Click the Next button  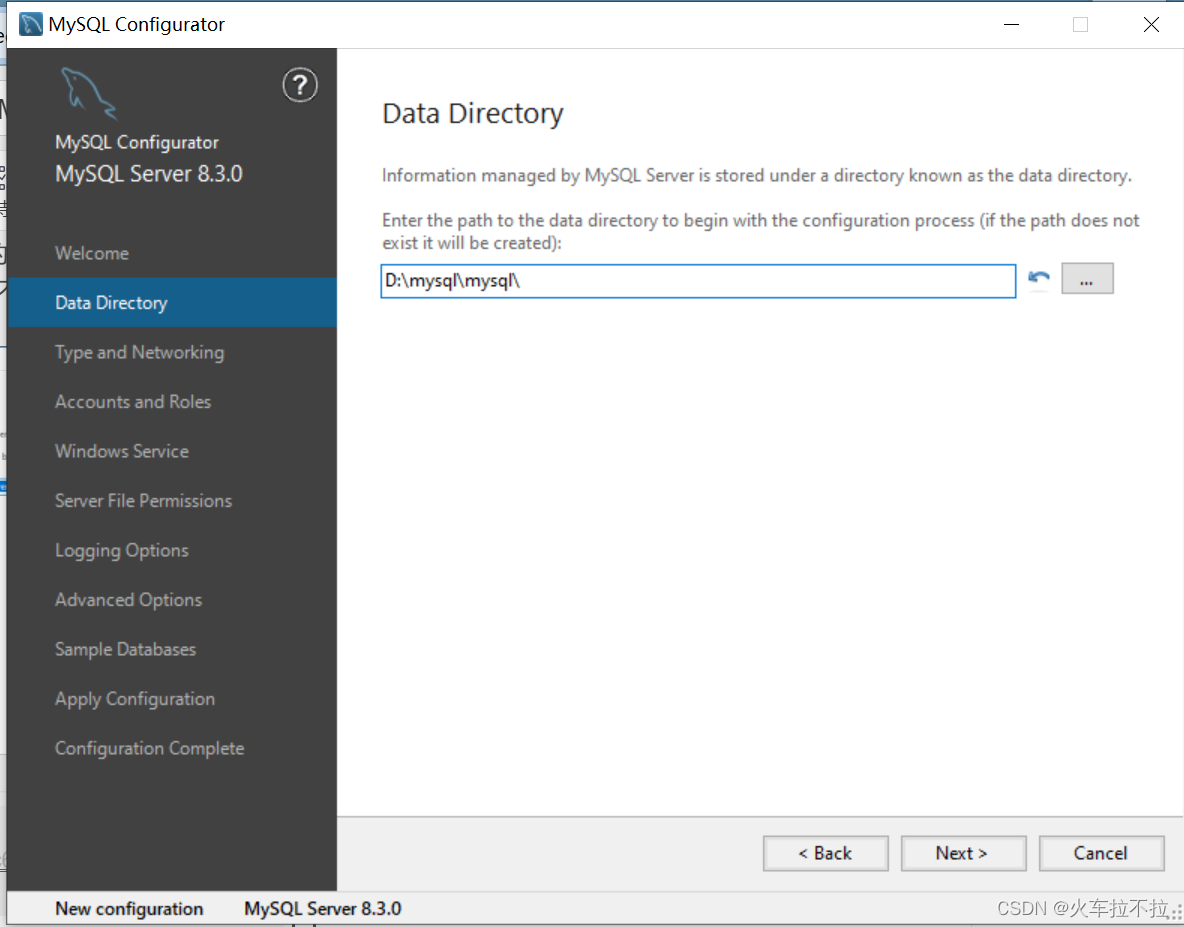point(963,853)
